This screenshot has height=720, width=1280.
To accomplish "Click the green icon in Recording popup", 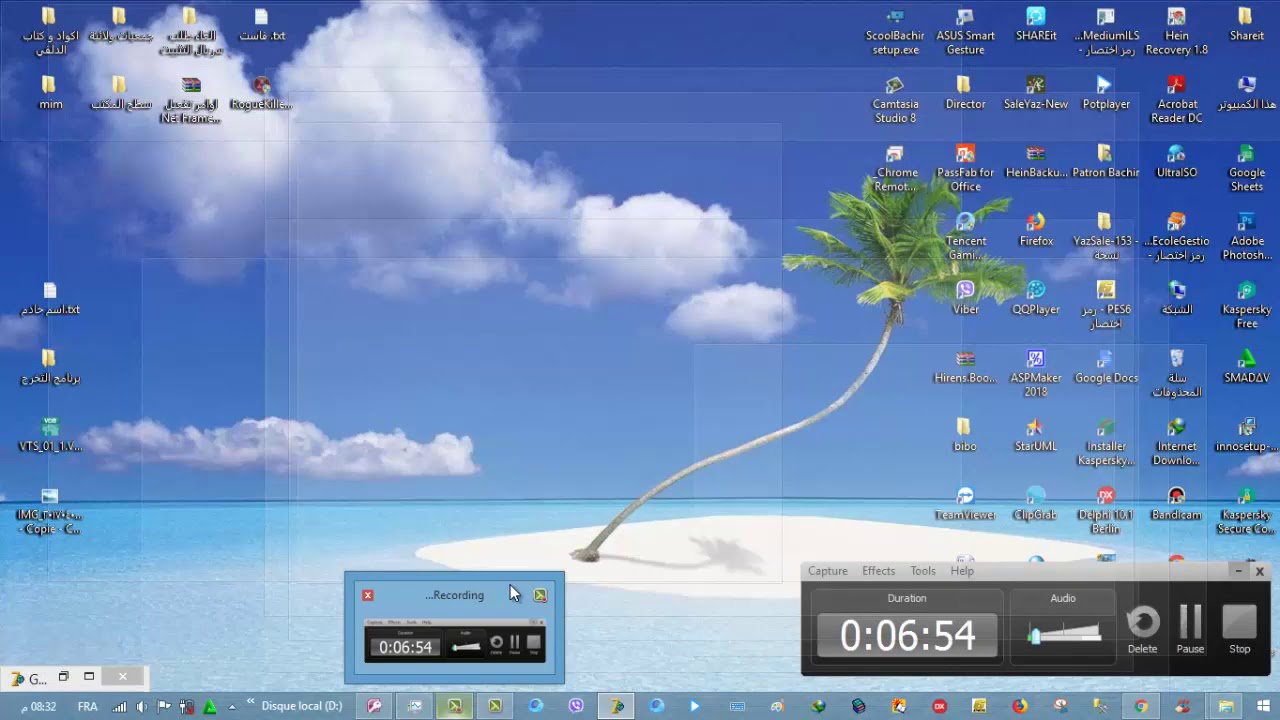I will tap(540, 595).
